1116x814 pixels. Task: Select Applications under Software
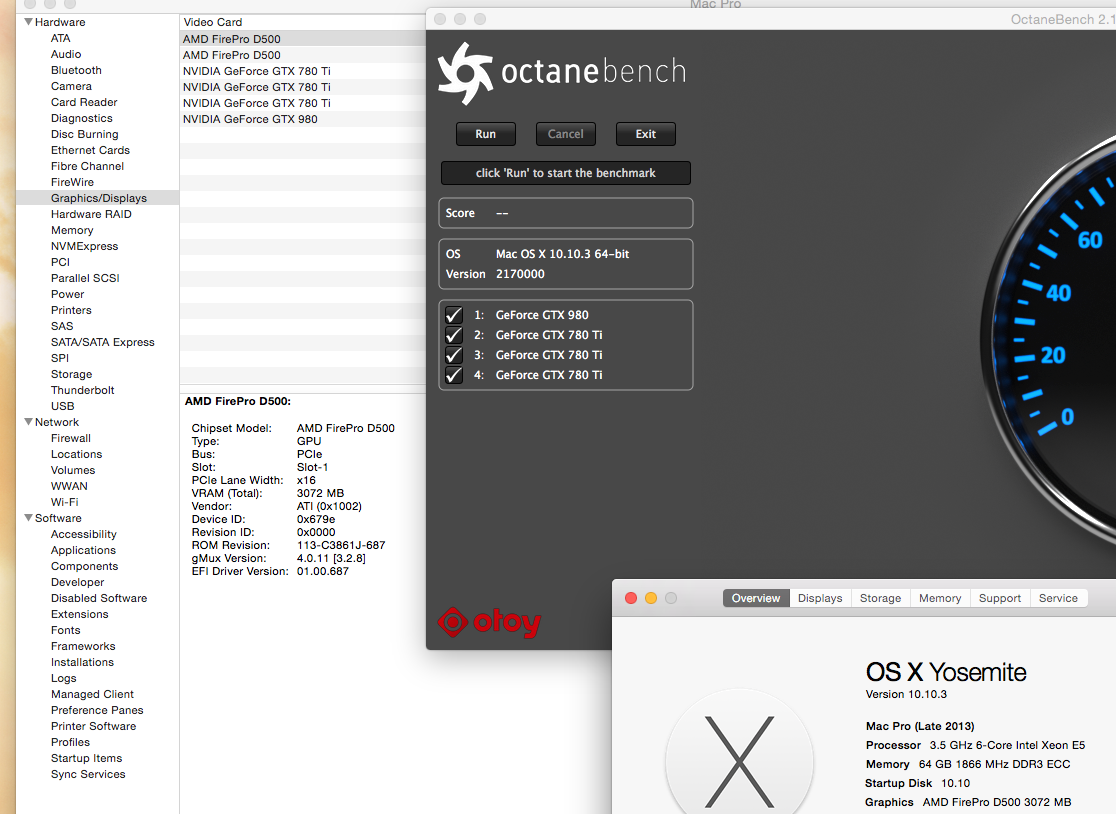click(x=83, y=551)
